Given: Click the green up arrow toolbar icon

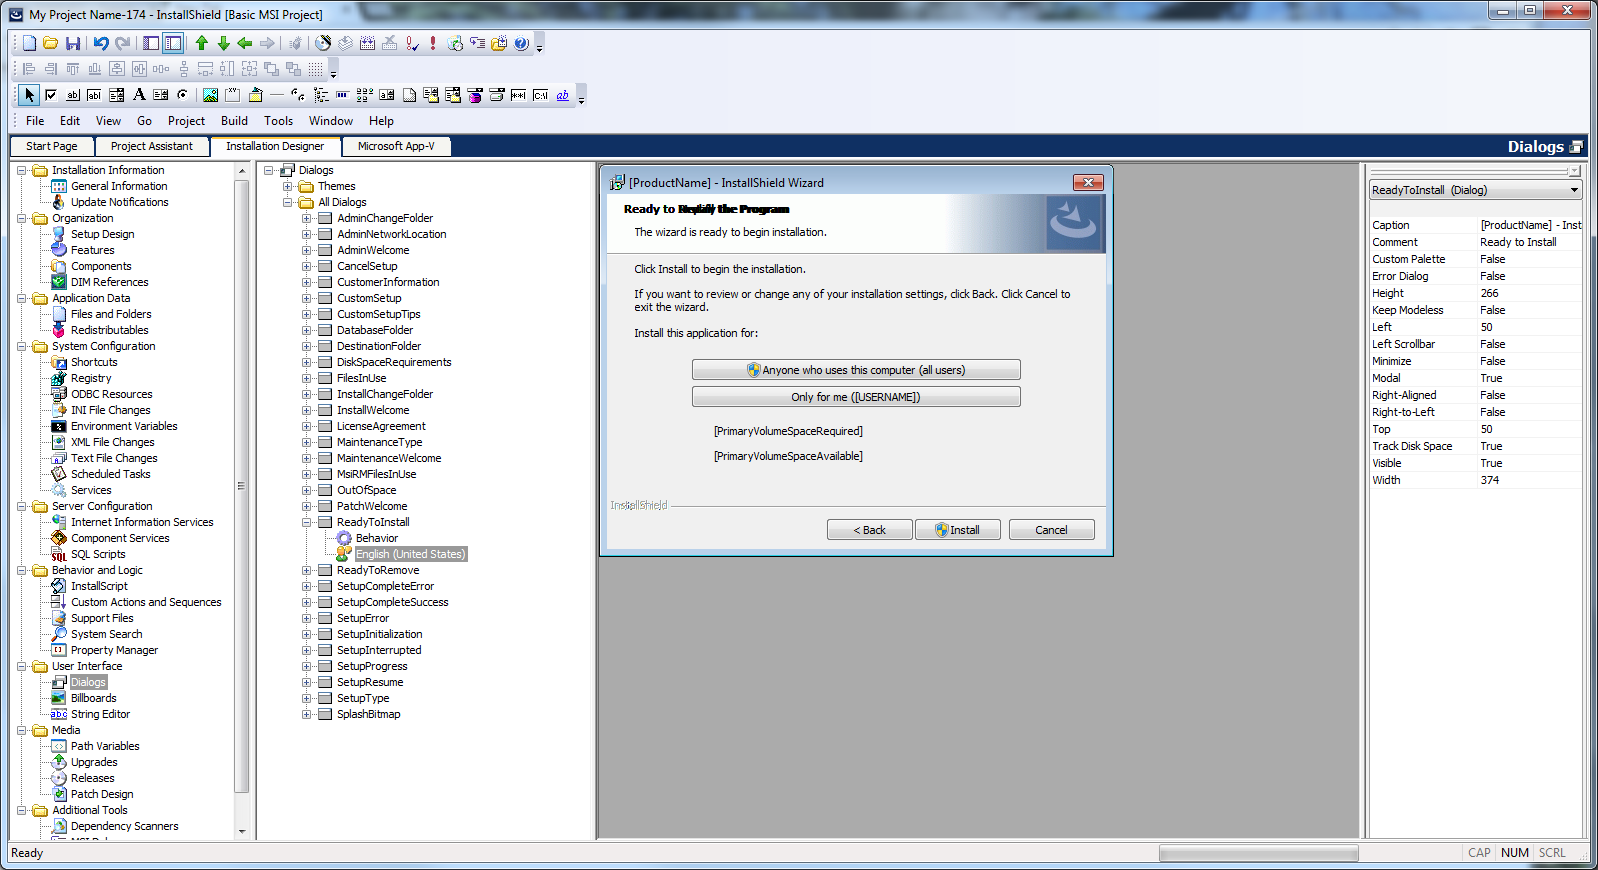Looking at the screenshot, I should click(202, 43).
